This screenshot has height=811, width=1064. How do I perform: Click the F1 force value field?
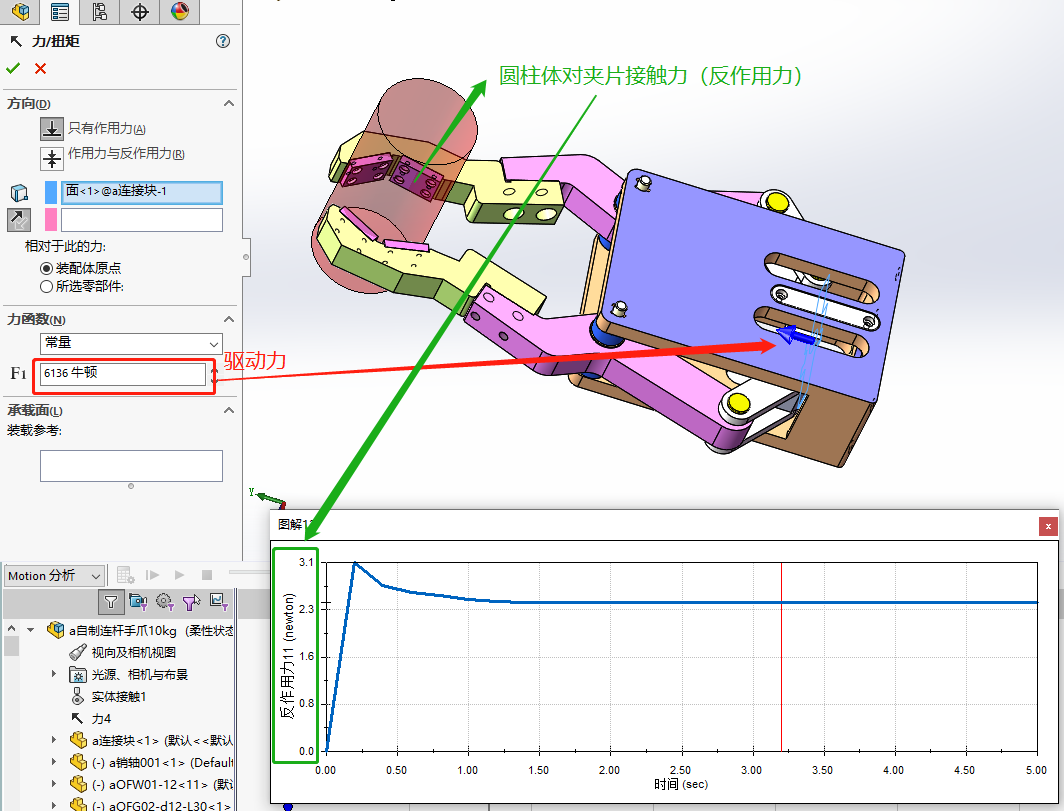point(123,374)
